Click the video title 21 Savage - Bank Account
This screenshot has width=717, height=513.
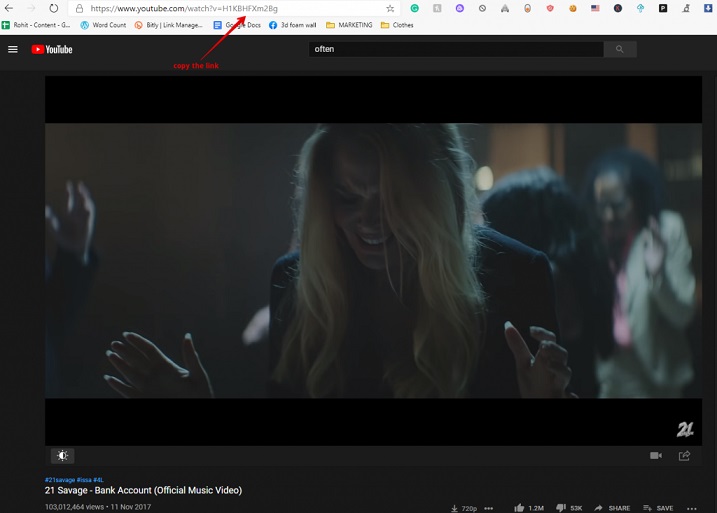(x=143, y=490)
